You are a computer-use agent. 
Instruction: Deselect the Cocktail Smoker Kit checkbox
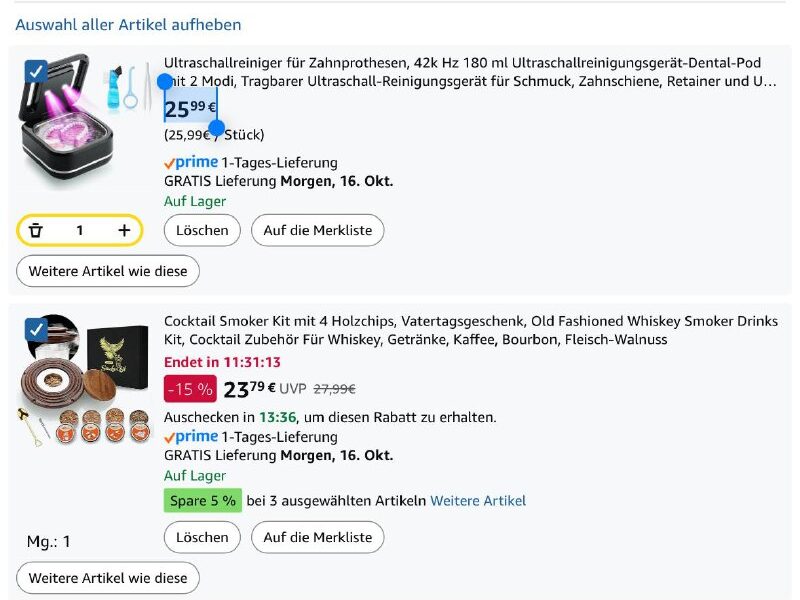coord(36,329)
